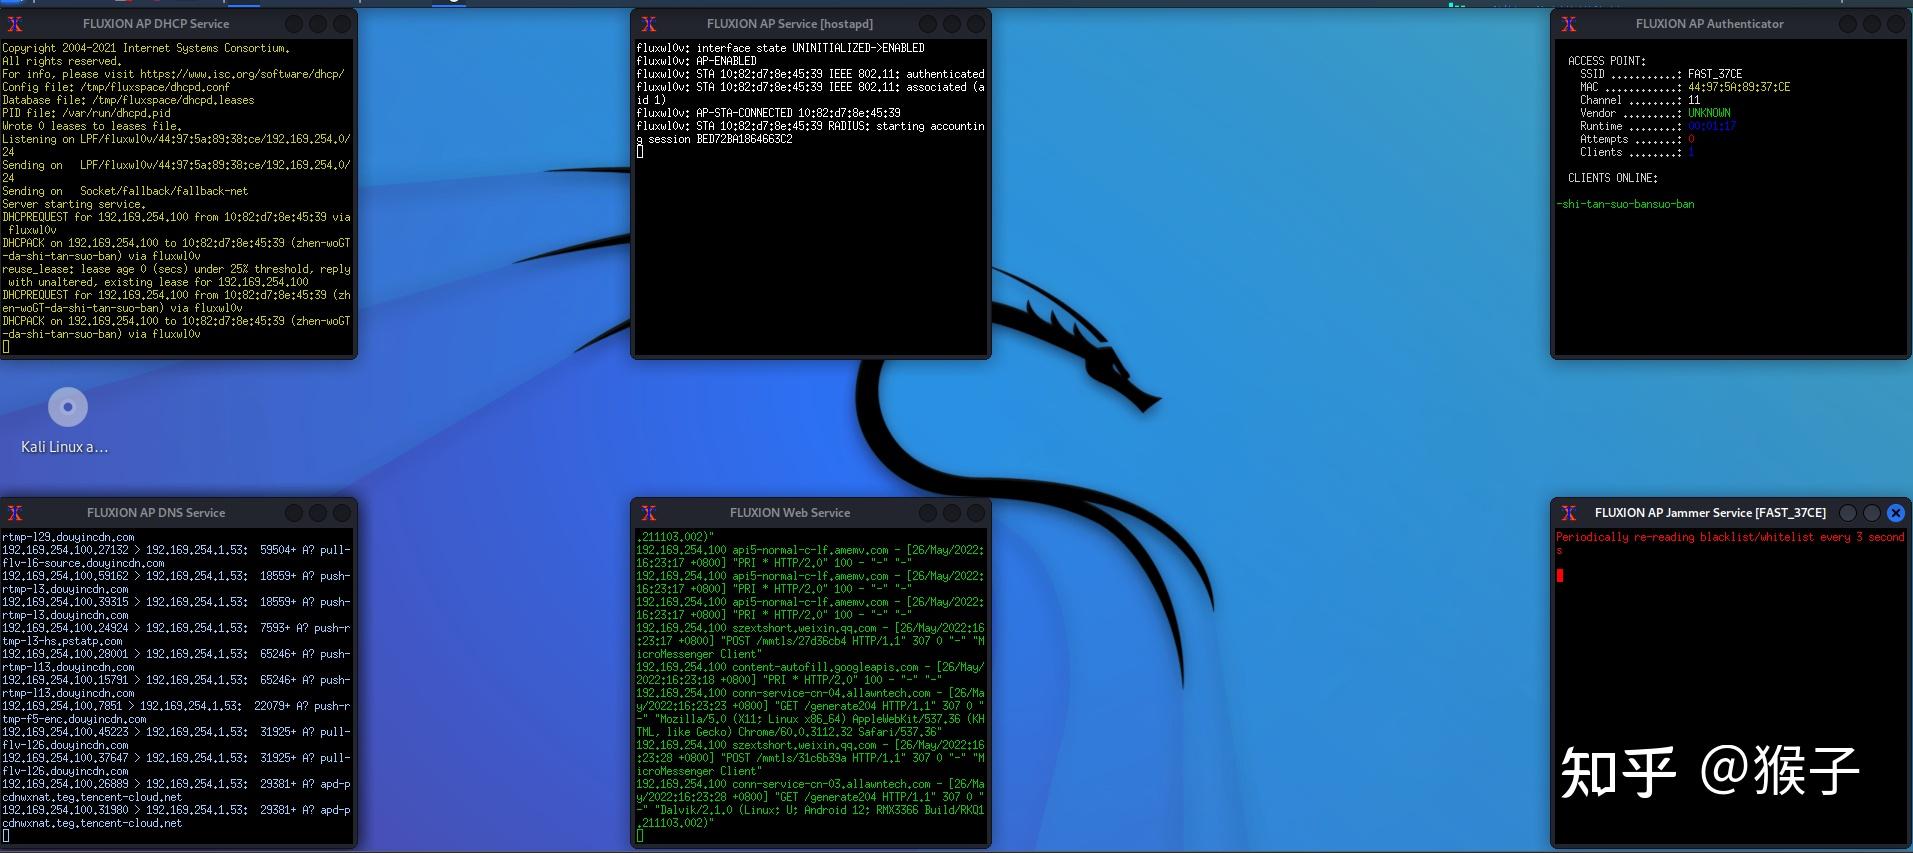Click the X icon in FLUXION Web Service title bar
The image size is (1913, 853).
point(648,513)
